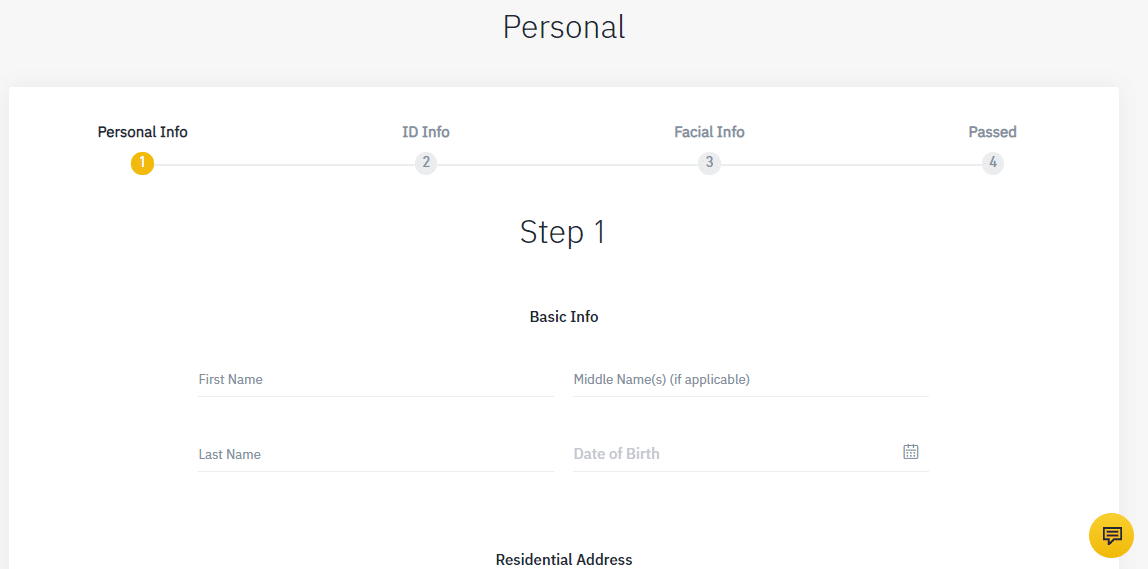1148x569 pixels.
Task: Focus the Last Name input field
Action: point(376,455)
